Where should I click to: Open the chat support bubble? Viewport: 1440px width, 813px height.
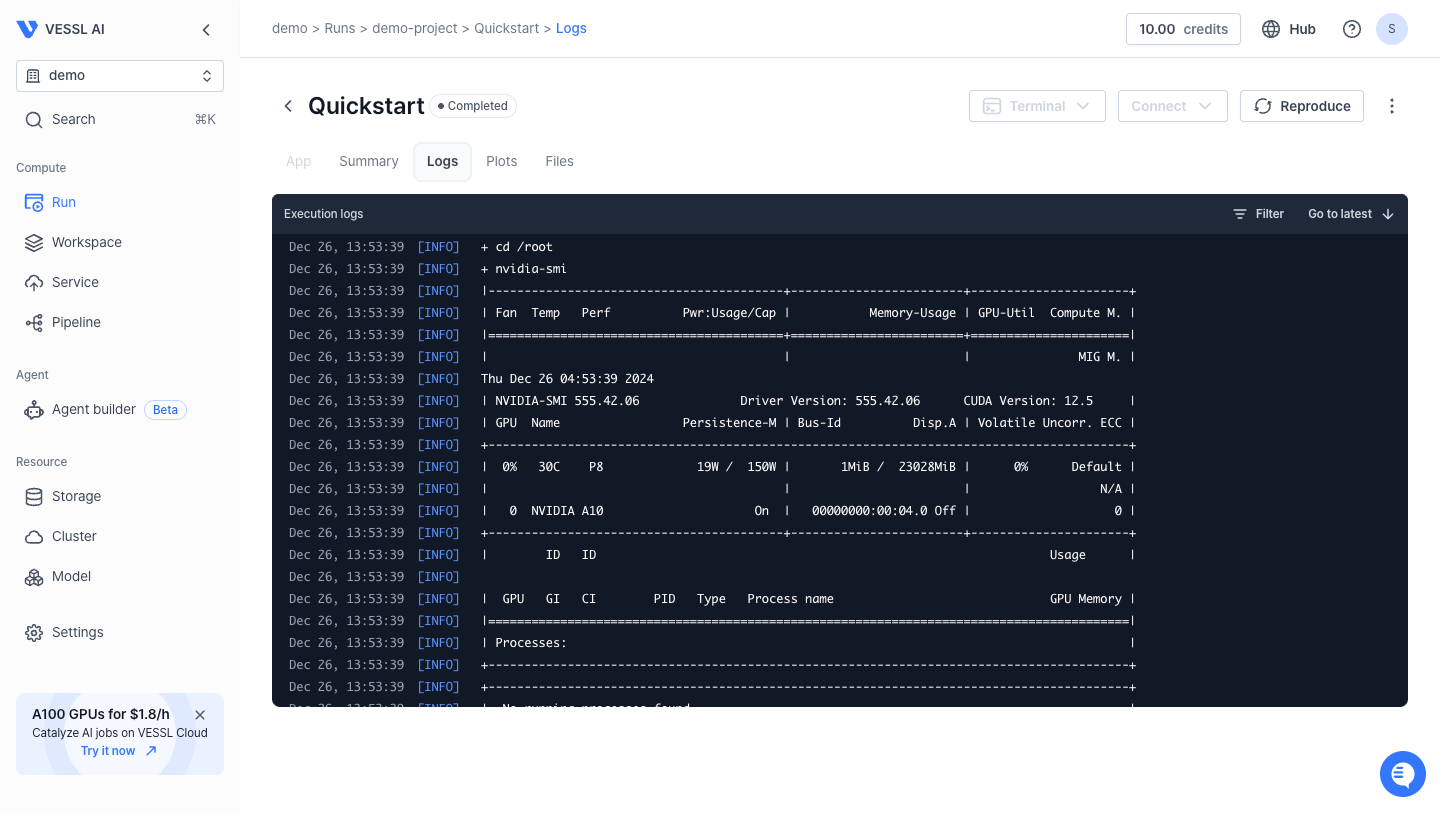[1403, 774]
